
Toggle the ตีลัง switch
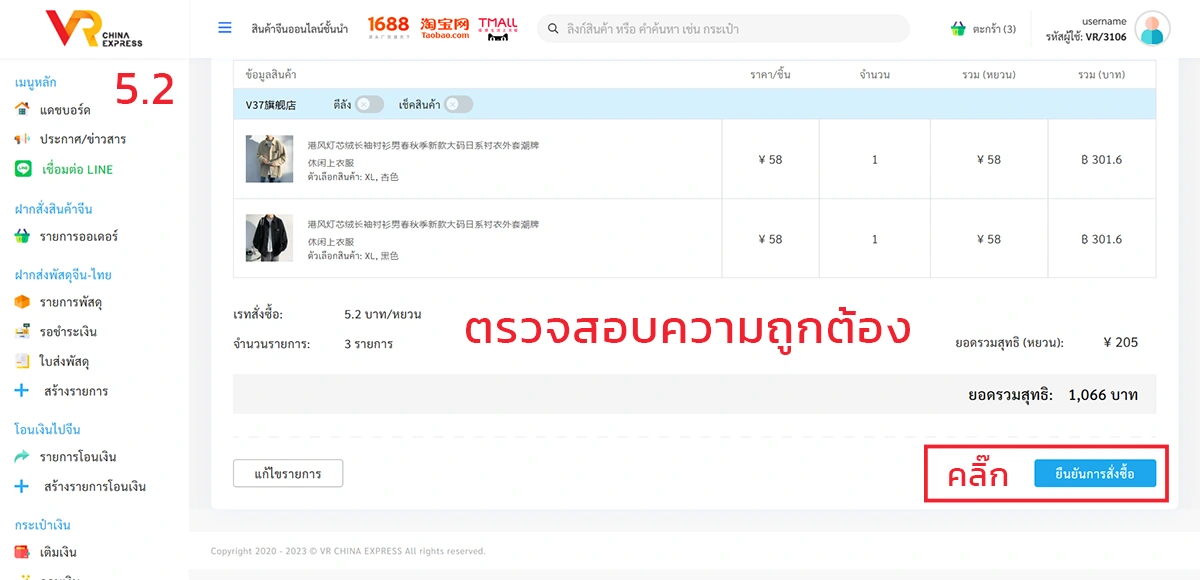(x=368, y=104)
